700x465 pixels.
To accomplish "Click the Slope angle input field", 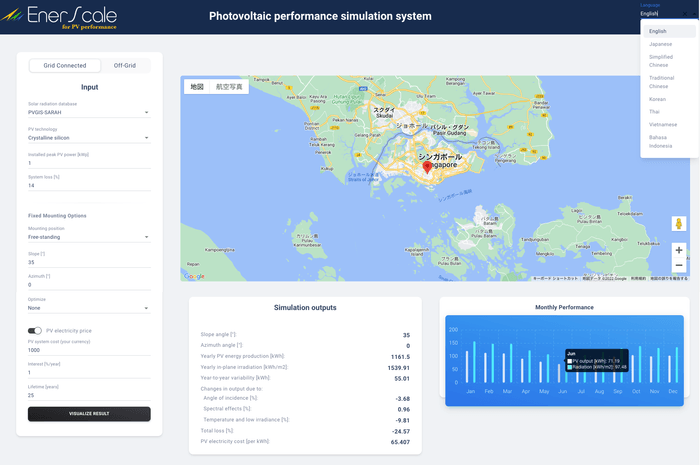I will click(89, 261).
